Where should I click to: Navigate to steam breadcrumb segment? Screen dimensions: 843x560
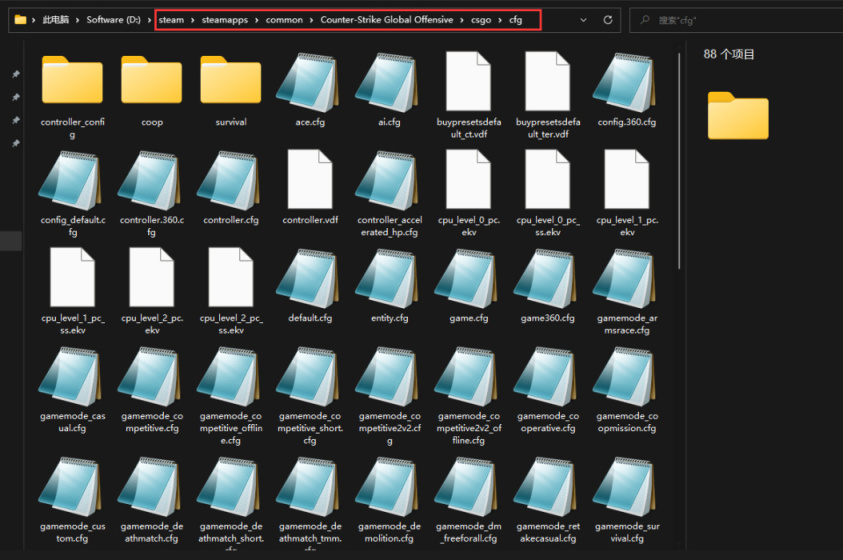(171, 20)
